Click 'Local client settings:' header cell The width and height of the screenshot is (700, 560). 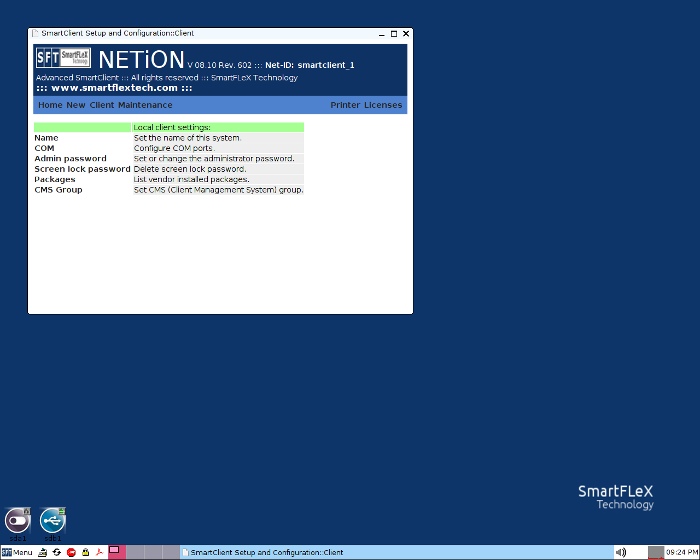[218, 127]
